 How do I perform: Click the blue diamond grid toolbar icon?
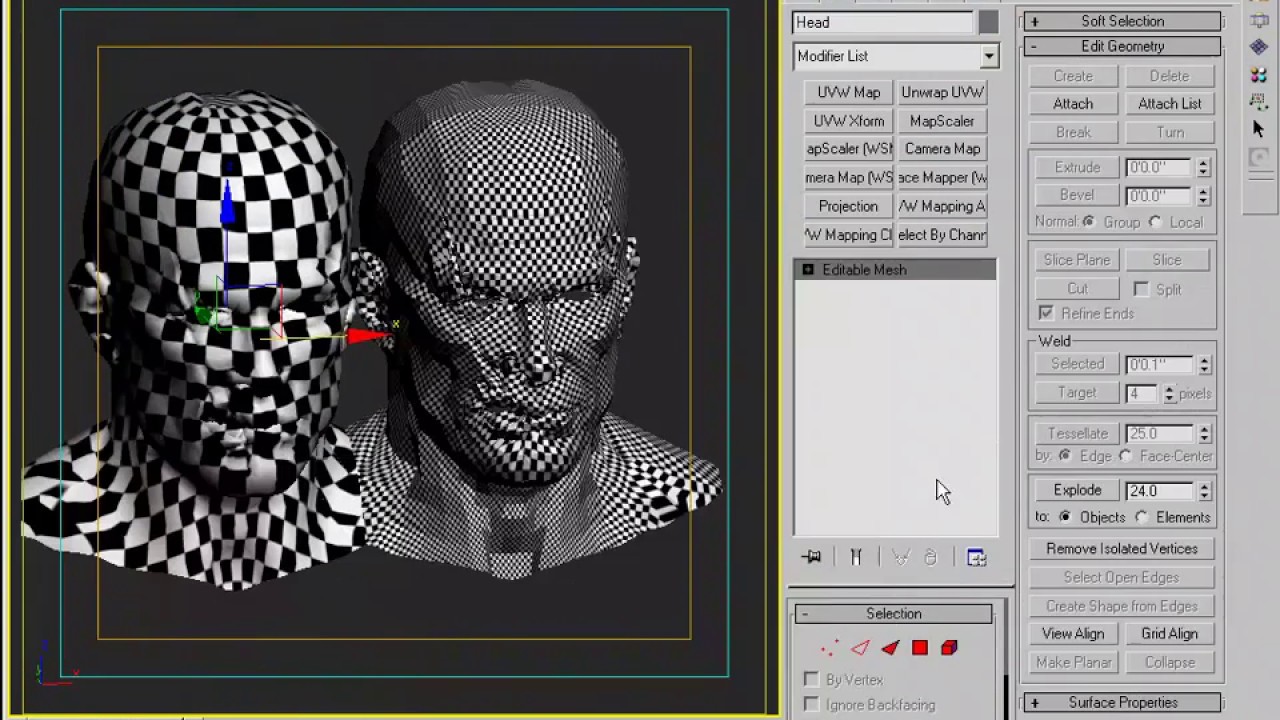point(1259,48)
